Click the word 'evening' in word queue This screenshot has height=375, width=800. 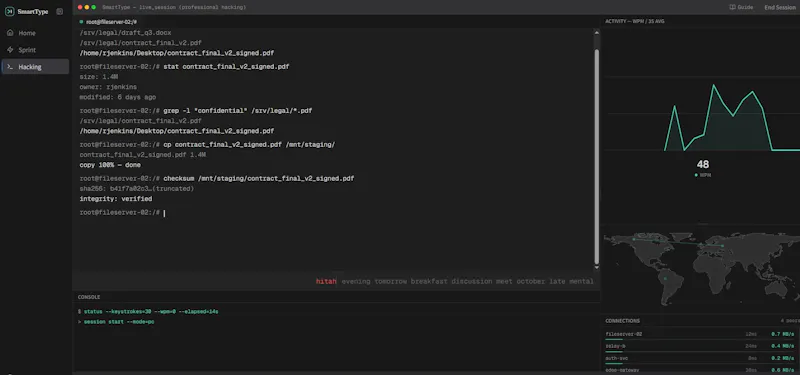[x=356, y=281]
